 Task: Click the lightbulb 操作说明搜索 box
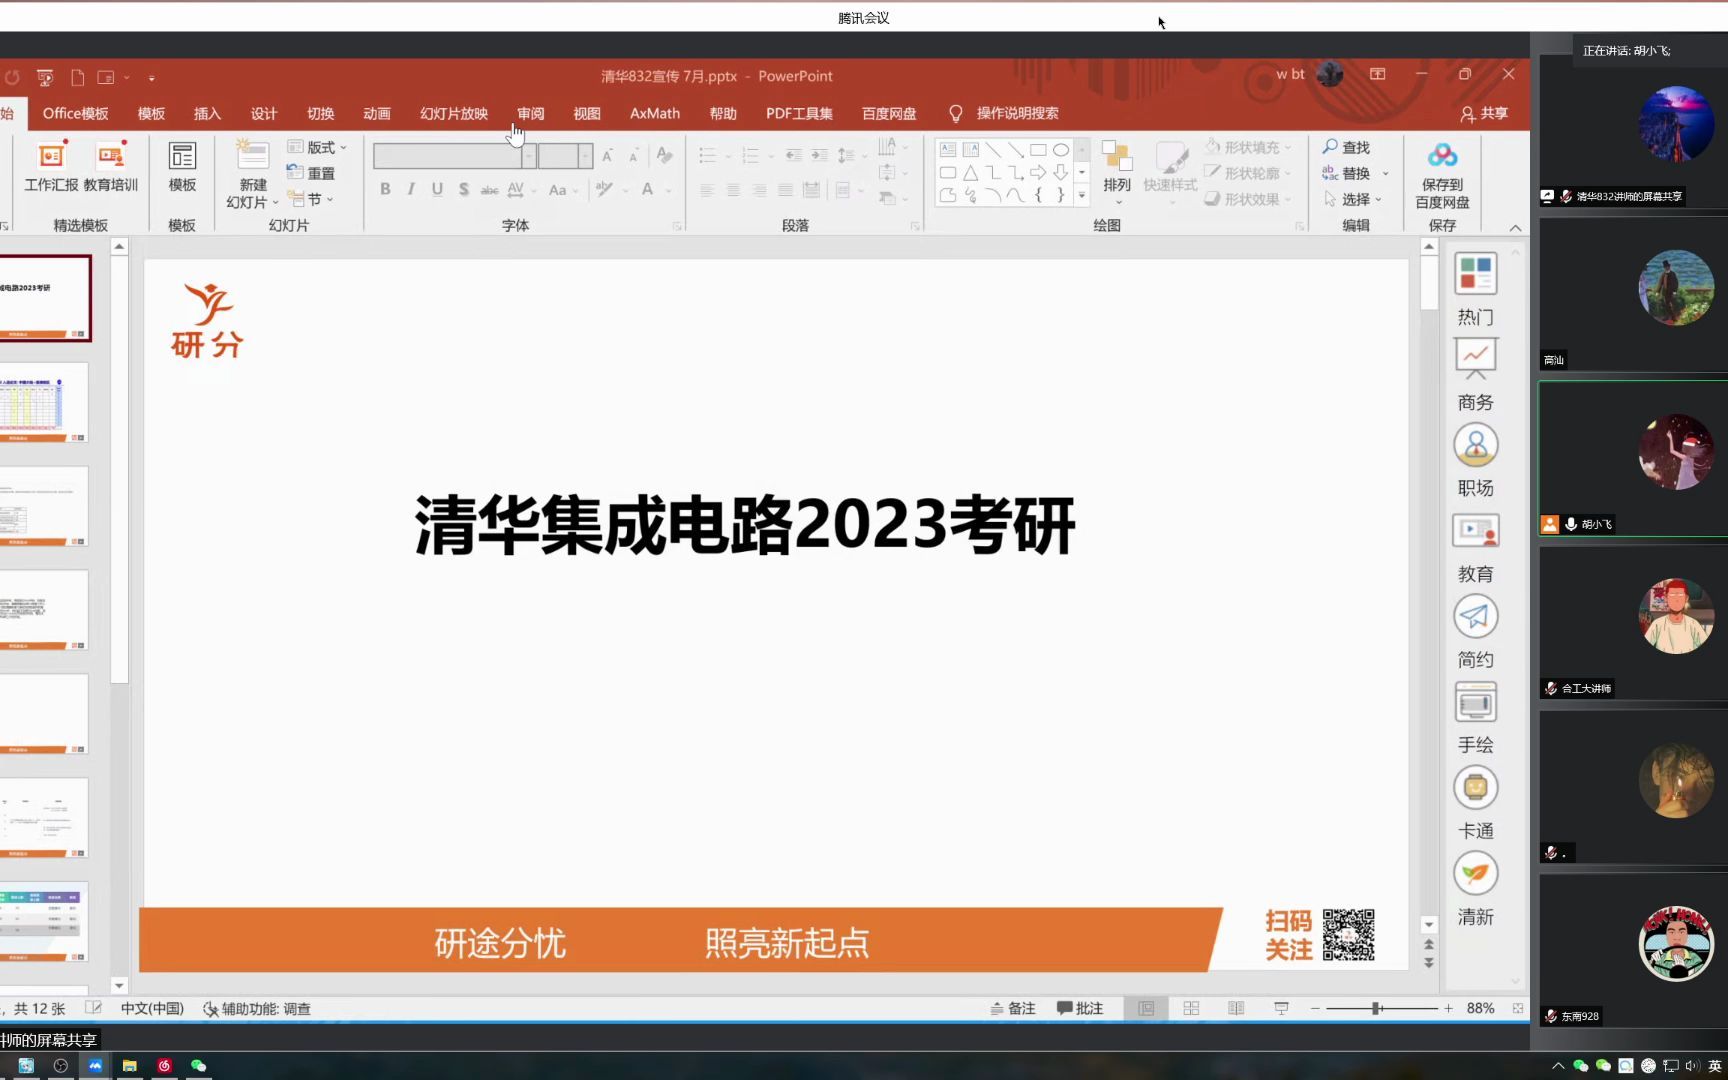point(1003,113)
